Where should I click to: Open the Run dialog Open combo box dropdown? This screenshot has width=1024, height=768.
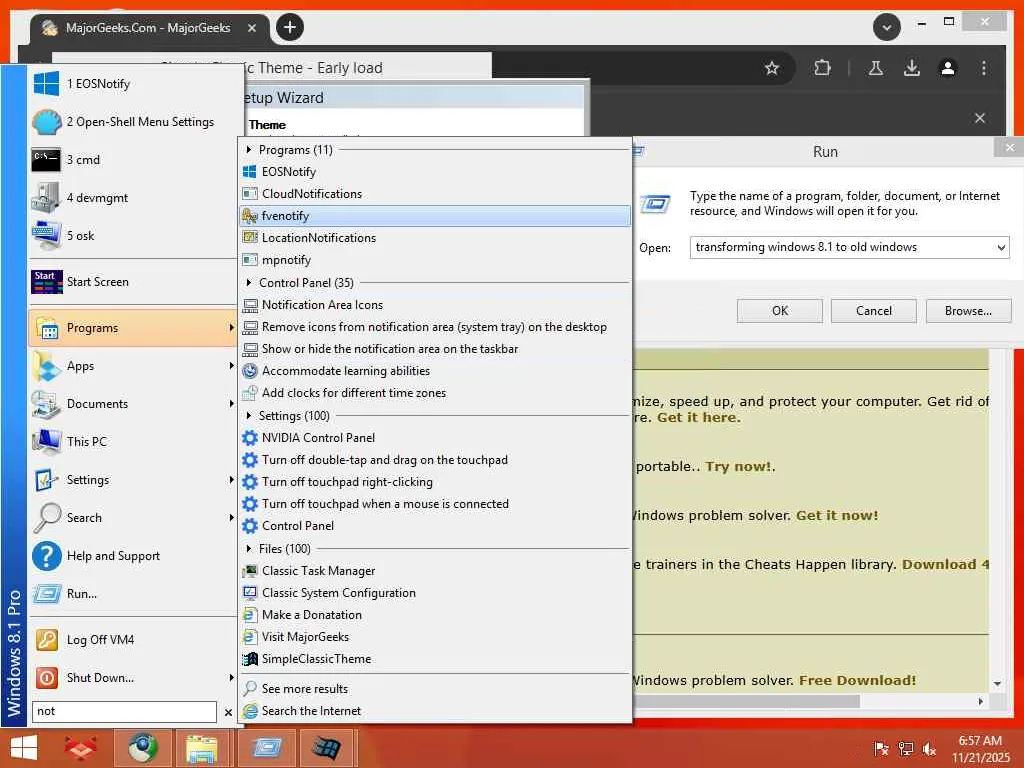pos(1001,248)
